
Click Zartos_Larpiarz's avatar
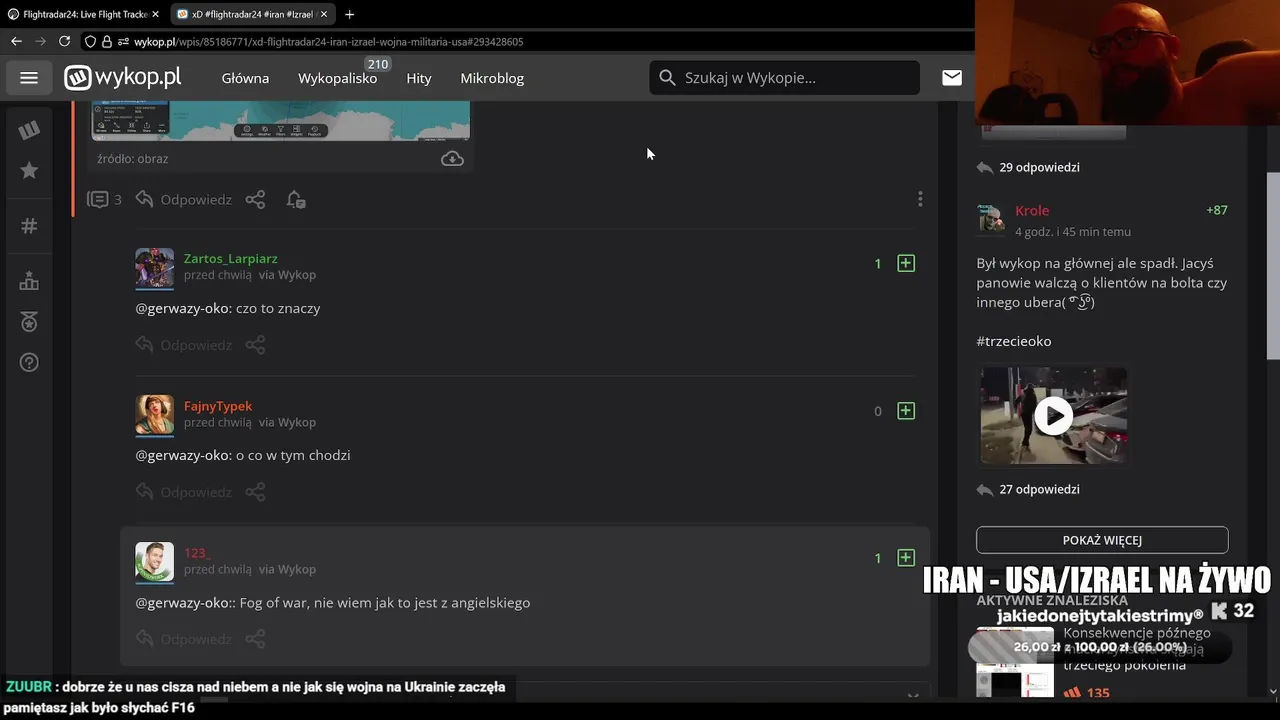tap(155, 268)
